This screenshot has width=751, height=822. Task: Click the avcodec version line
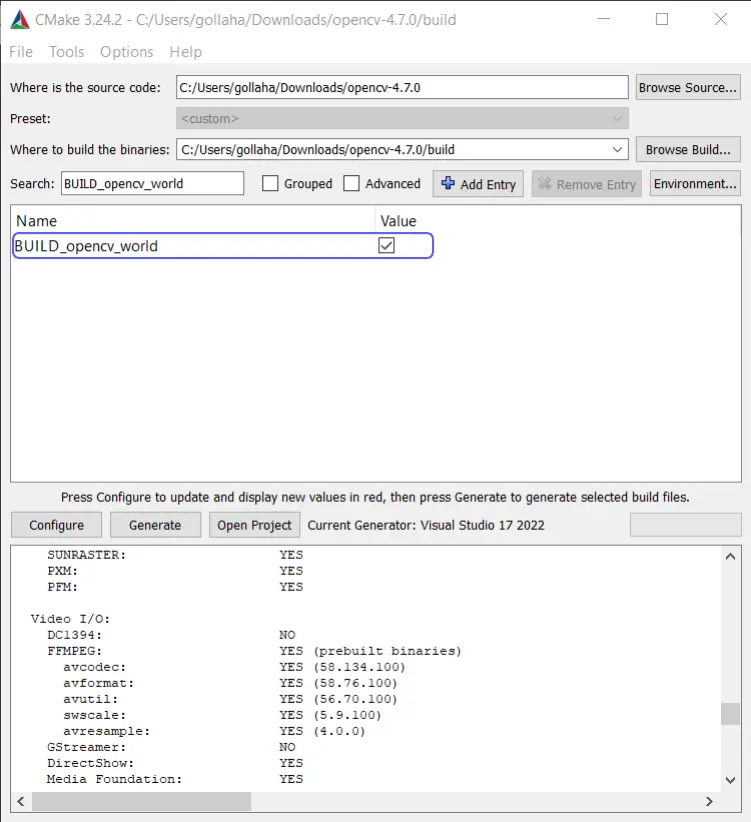click(234, 667)
